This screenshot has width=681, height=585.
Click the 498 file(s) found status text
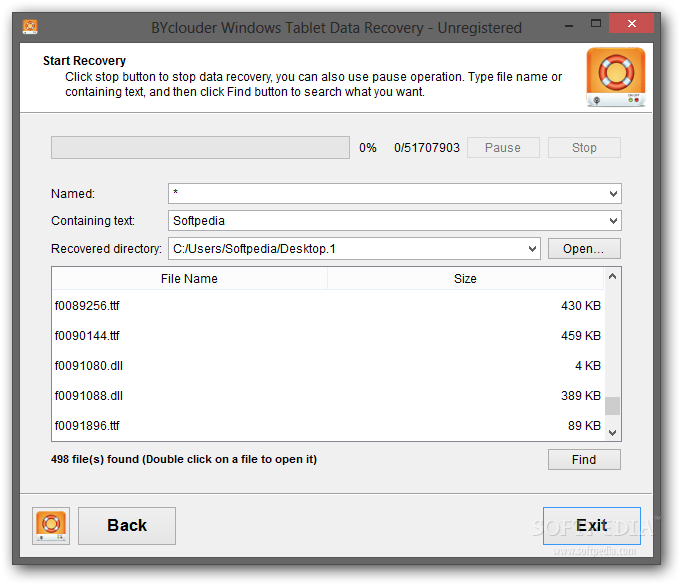pyautogui.click(x=184, y=459)
